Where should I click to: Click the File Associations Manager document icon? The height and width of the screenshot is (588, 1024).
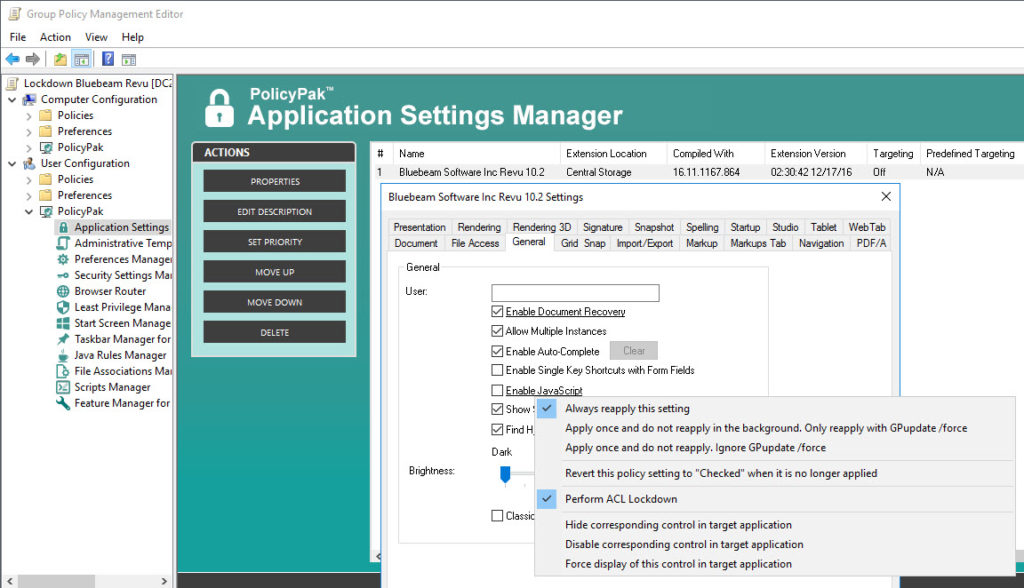(x=63, y=371)
